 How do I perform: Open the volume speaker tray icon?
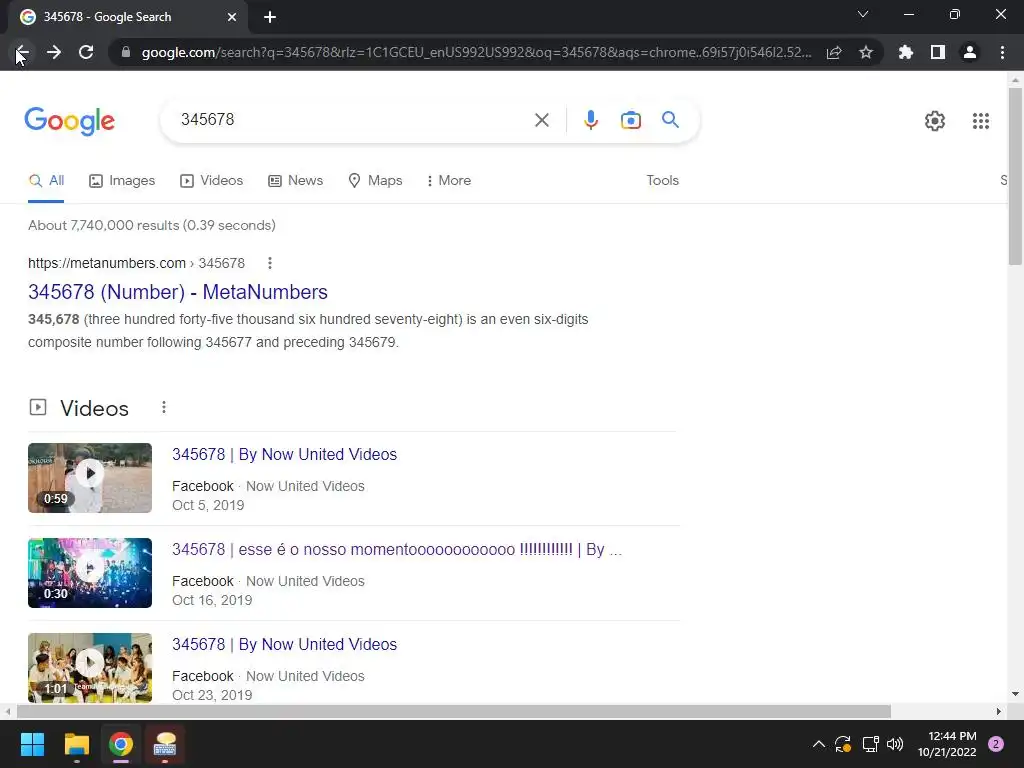895,744
